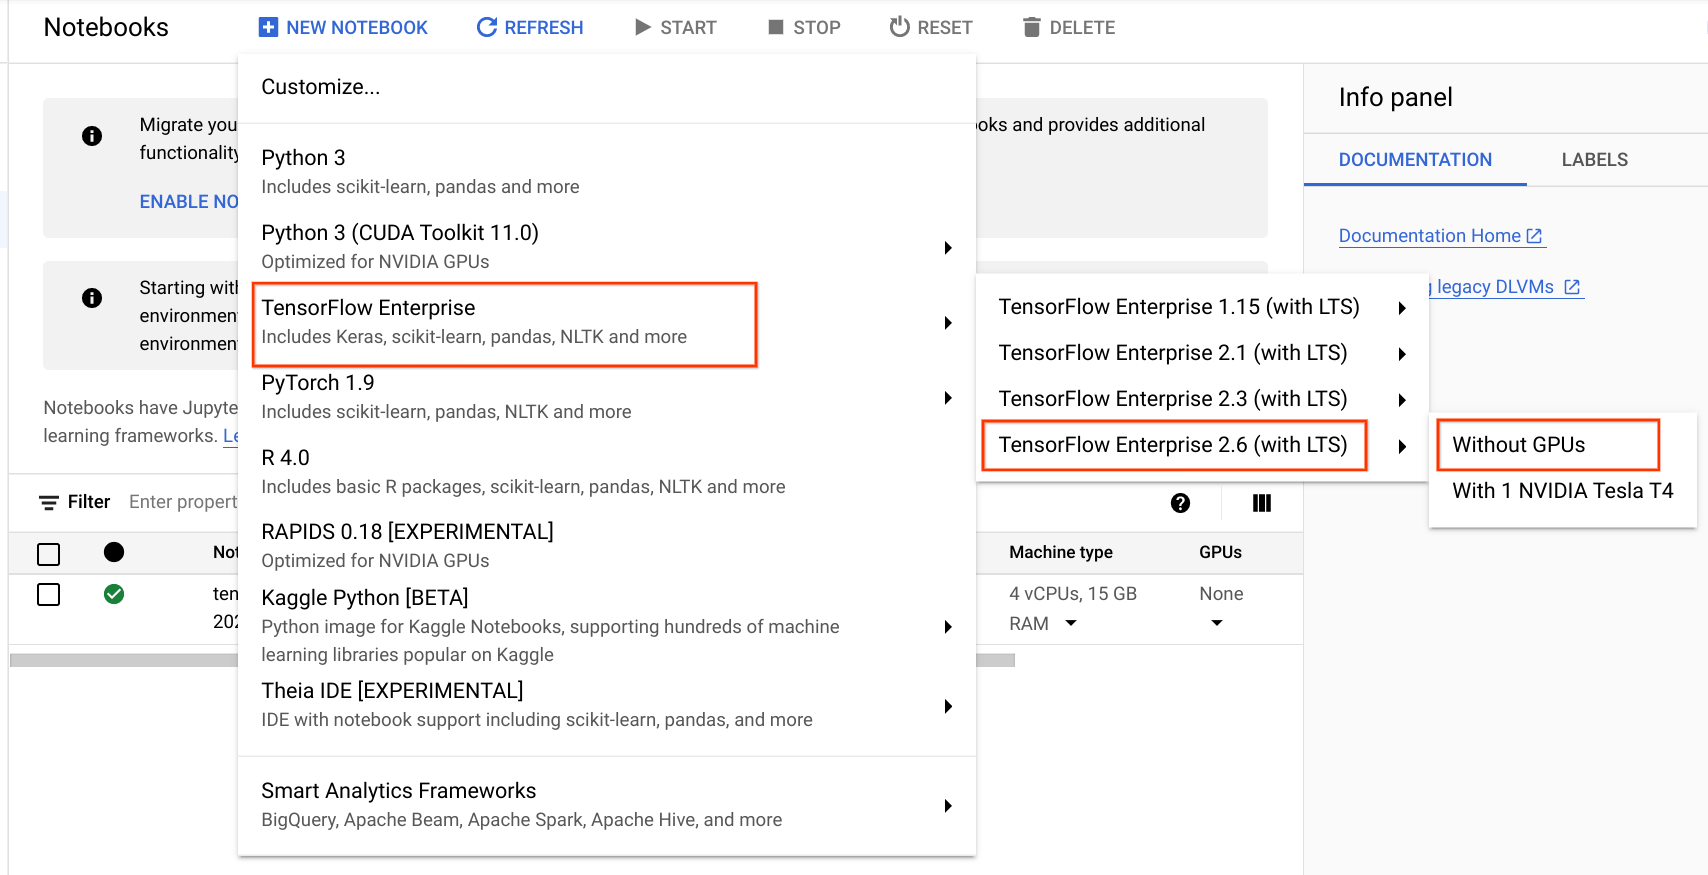Click the Notebooks page title
Screen dimensions: 1708x875
click(106, 27)
